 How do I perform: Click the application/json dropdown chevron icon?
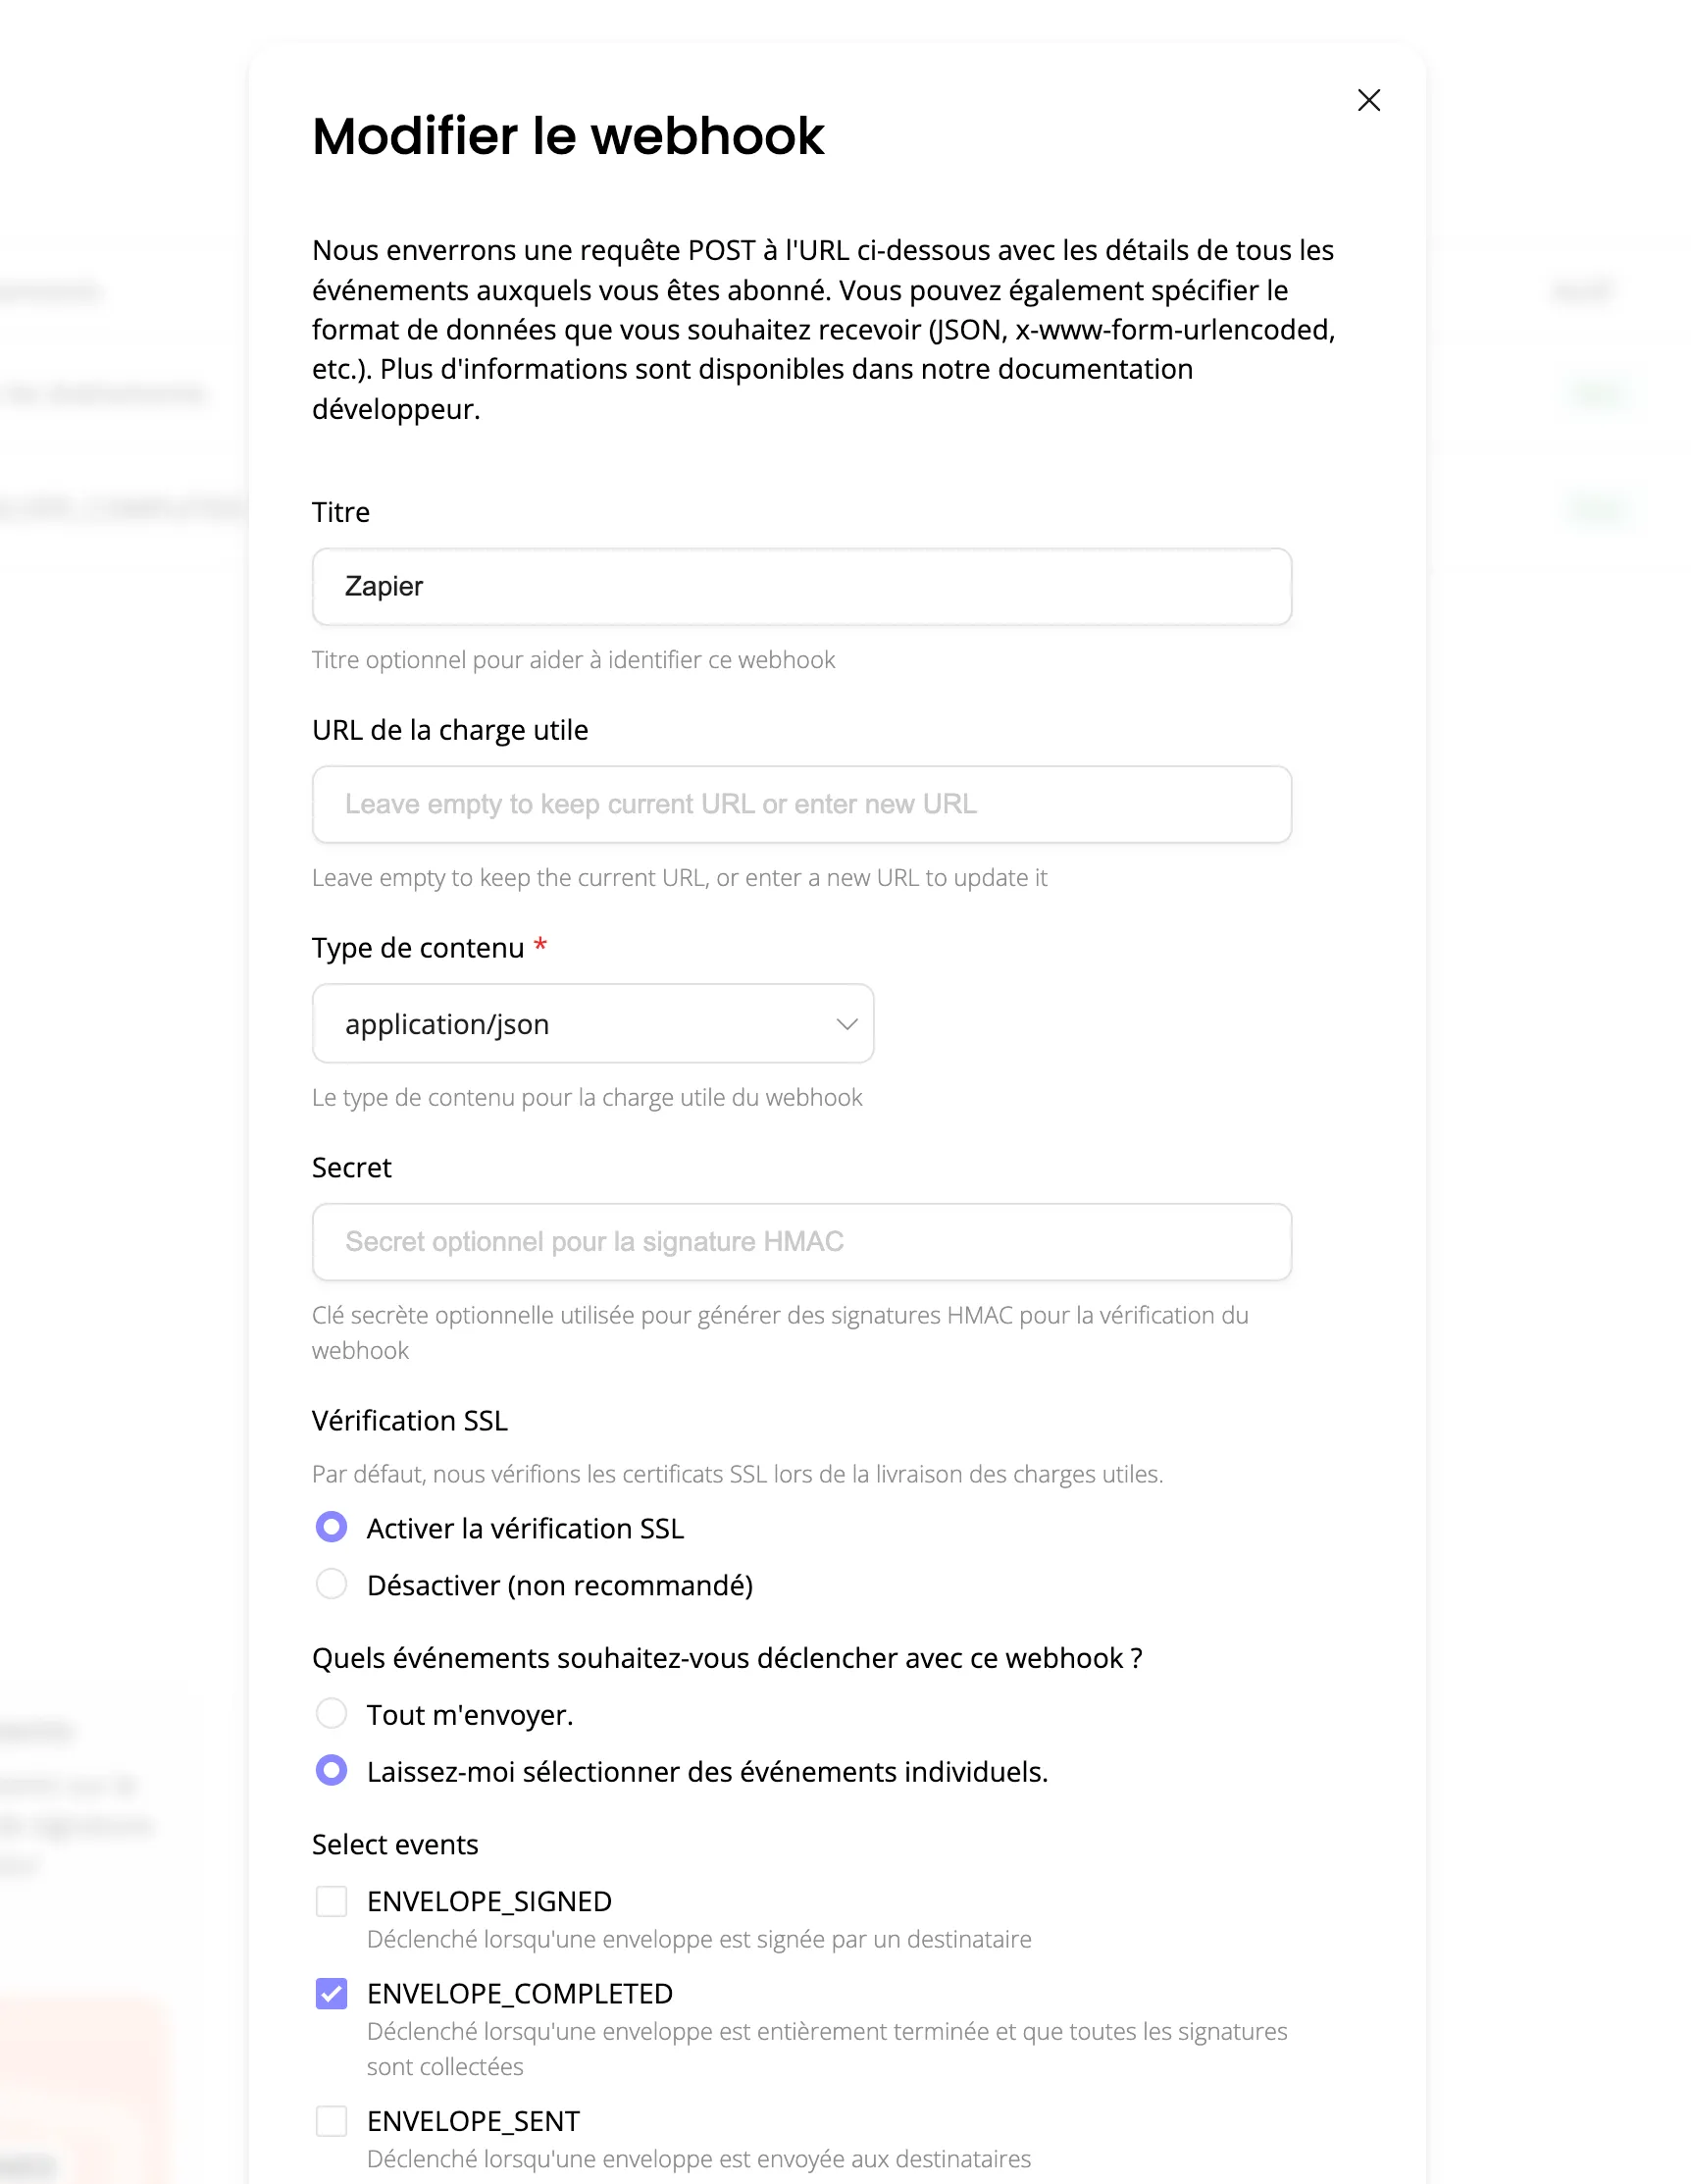pos(846,1024)
